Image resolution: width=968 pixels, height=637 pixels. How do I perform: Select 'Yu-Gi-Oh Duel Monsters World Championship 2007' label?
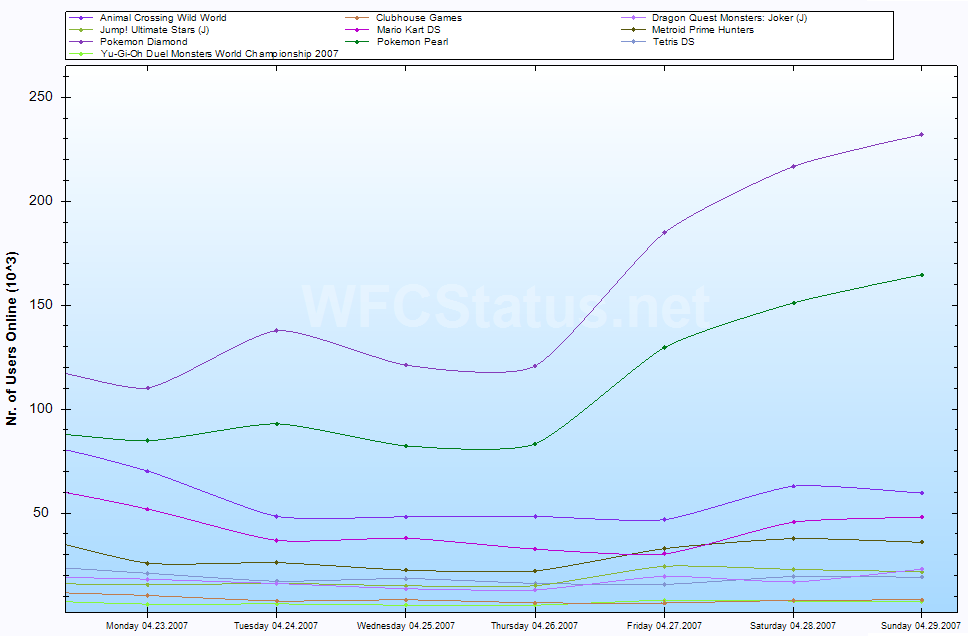[219, 54]
